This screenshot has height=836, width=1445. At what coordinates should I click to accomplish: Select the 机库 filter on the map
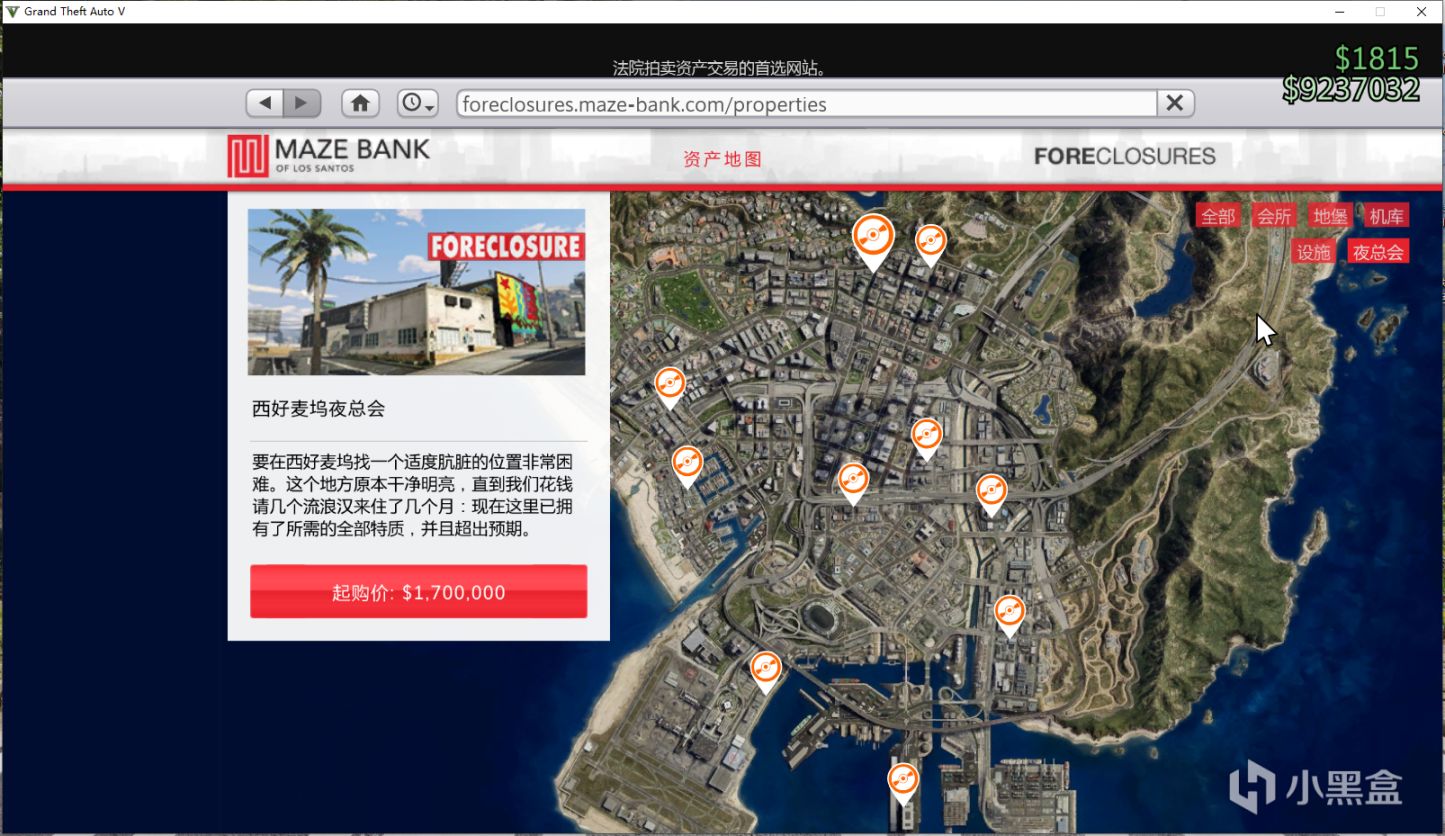pyautogui.click(x=1387, y=216)
